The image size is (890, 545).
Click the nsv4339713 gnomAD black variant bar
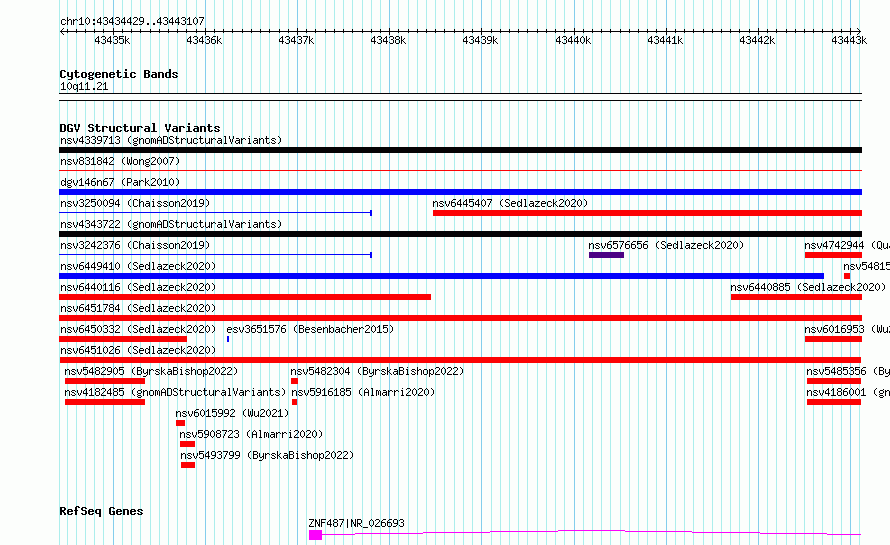(x=460, y=150)
